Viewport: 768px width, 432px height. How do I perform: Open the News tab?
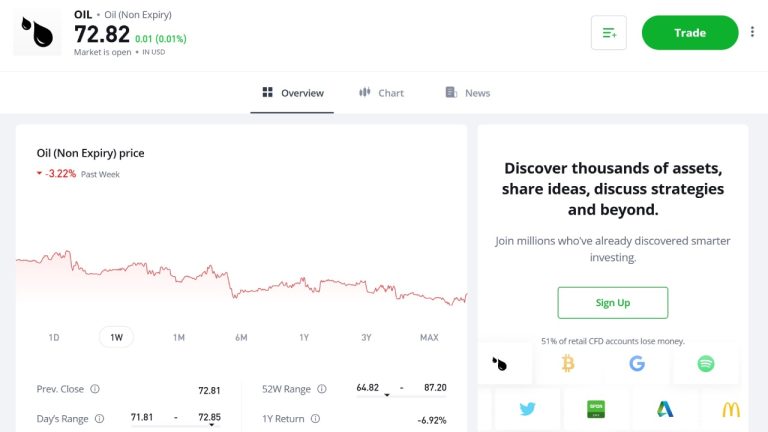[x=468, y=93]
